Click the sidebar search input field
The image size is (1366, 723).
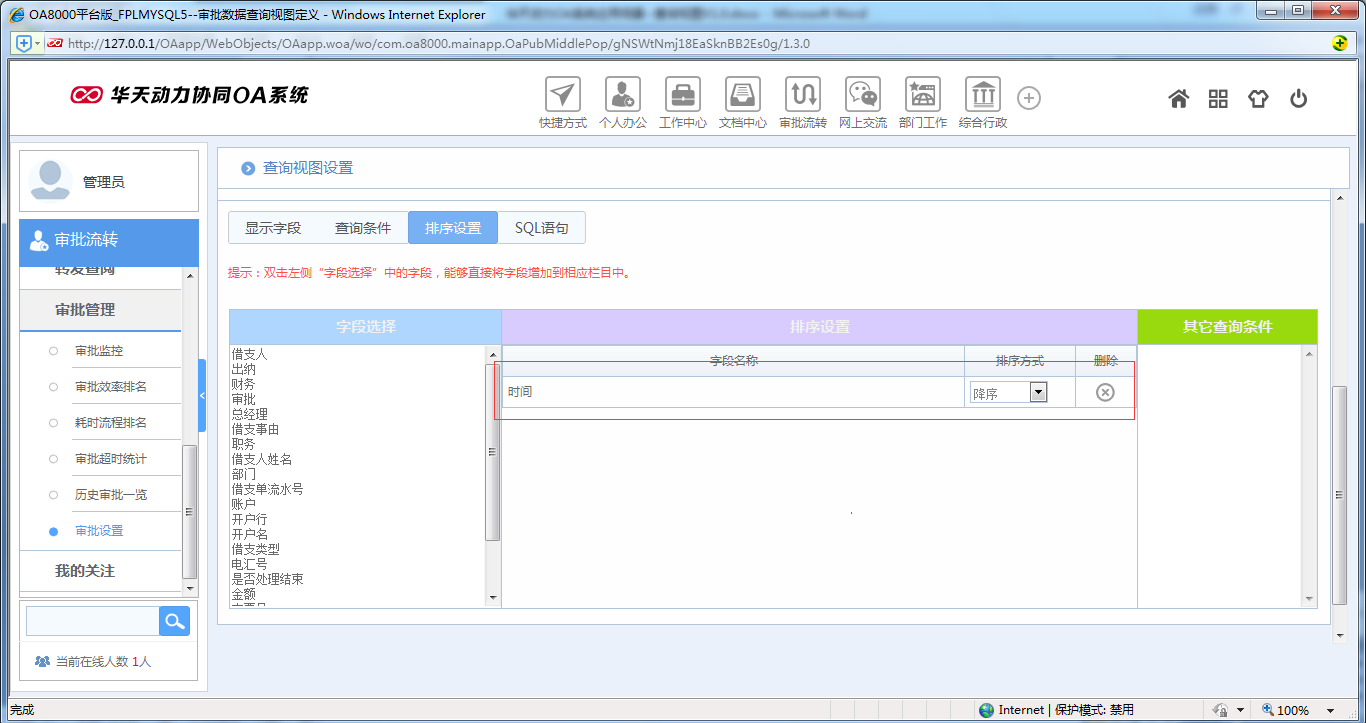[x=92, y=621]
